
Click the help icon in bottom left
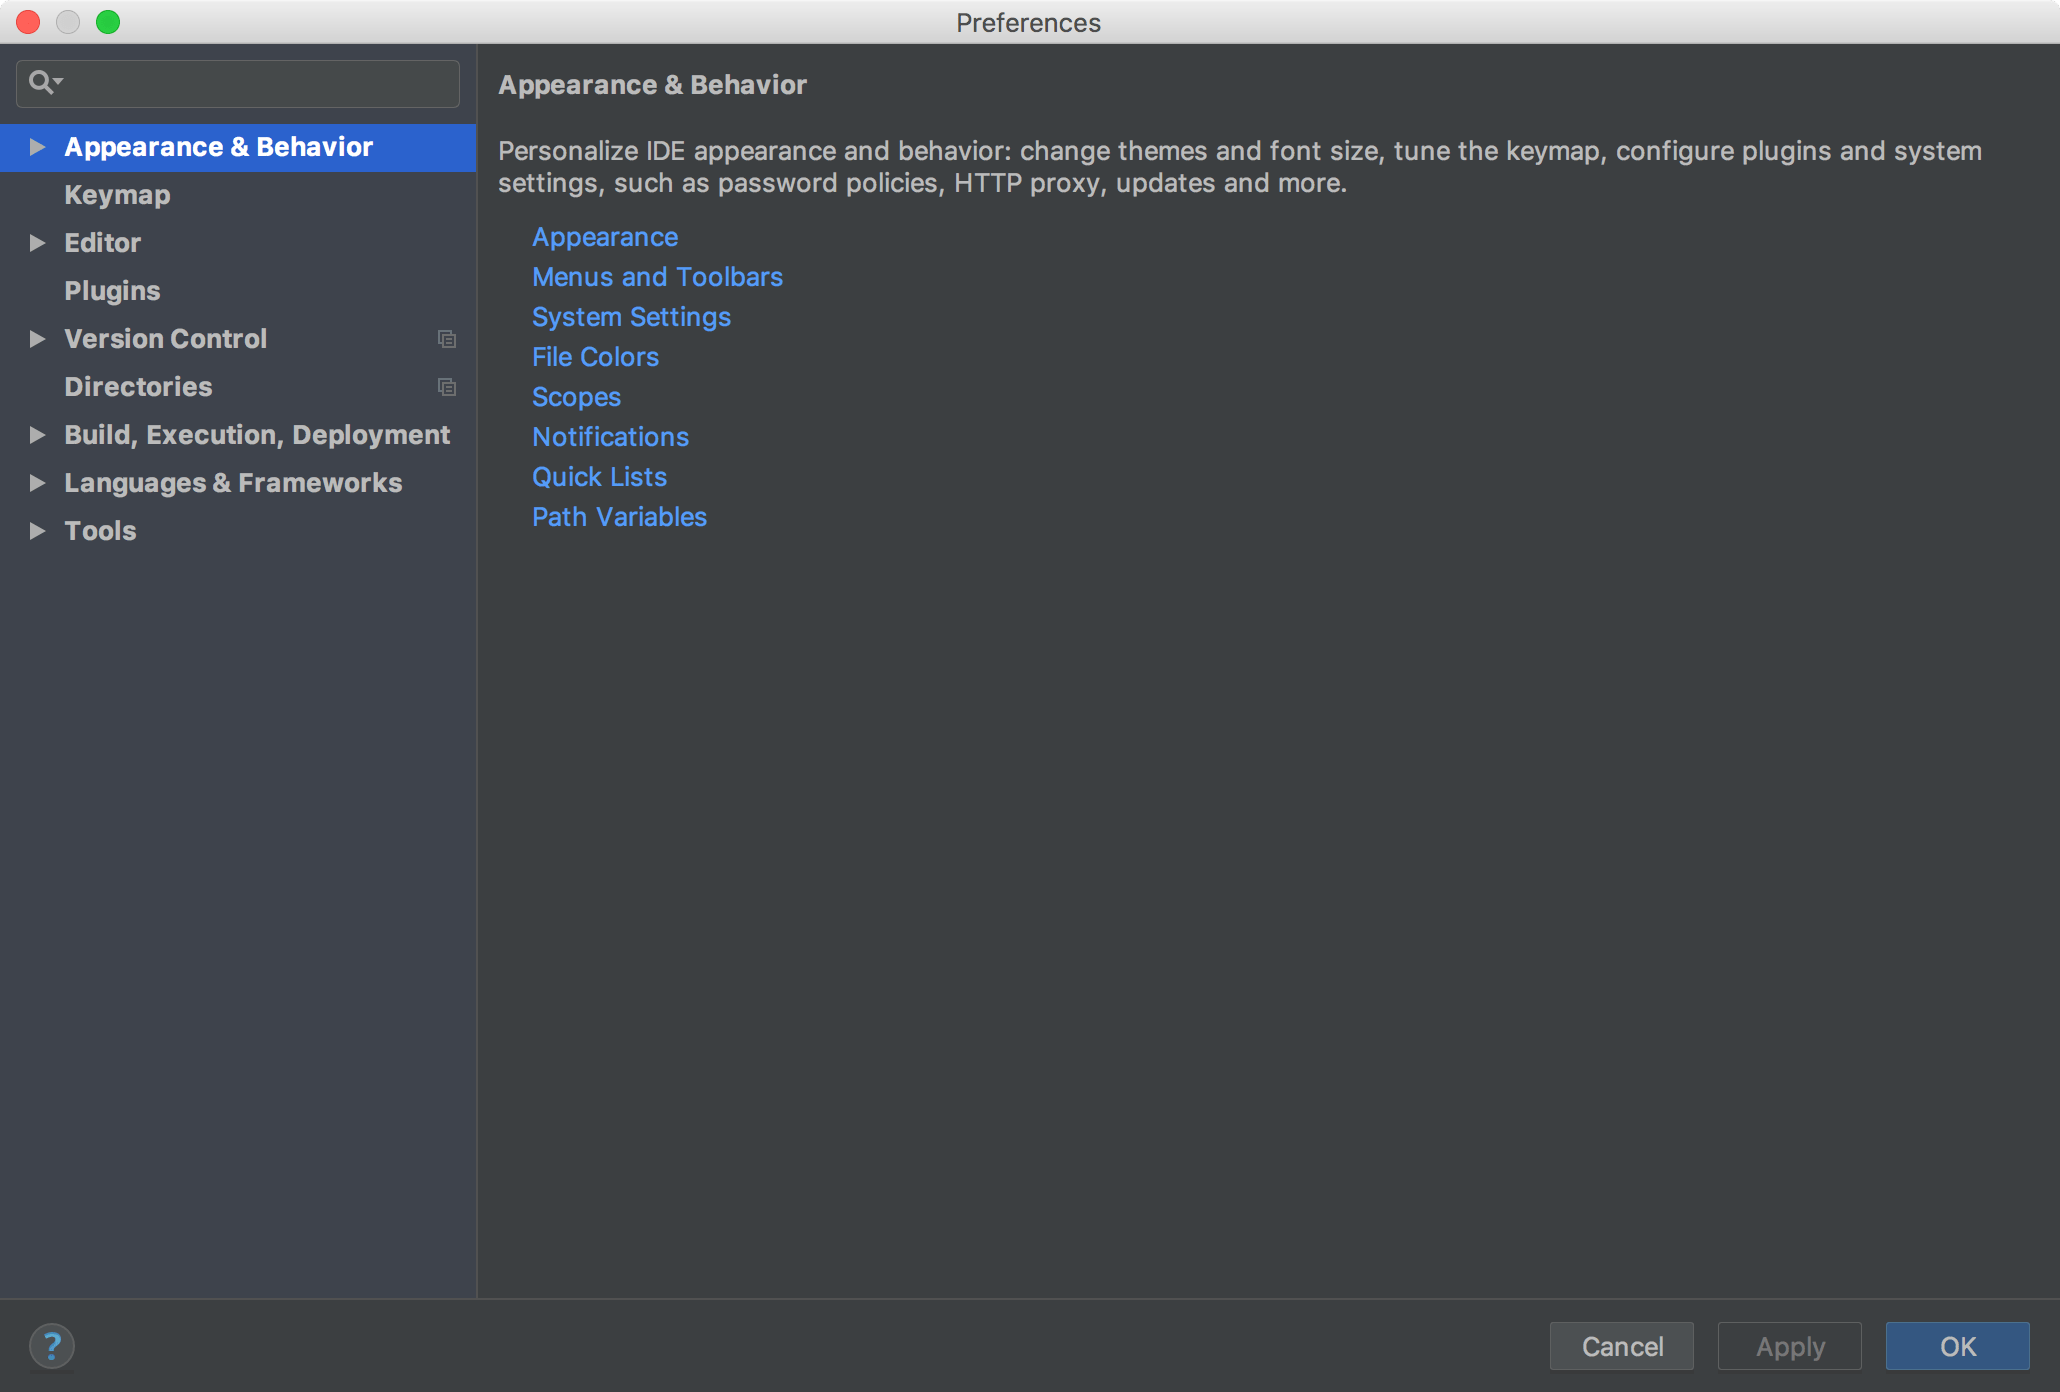click(51, 1344)
